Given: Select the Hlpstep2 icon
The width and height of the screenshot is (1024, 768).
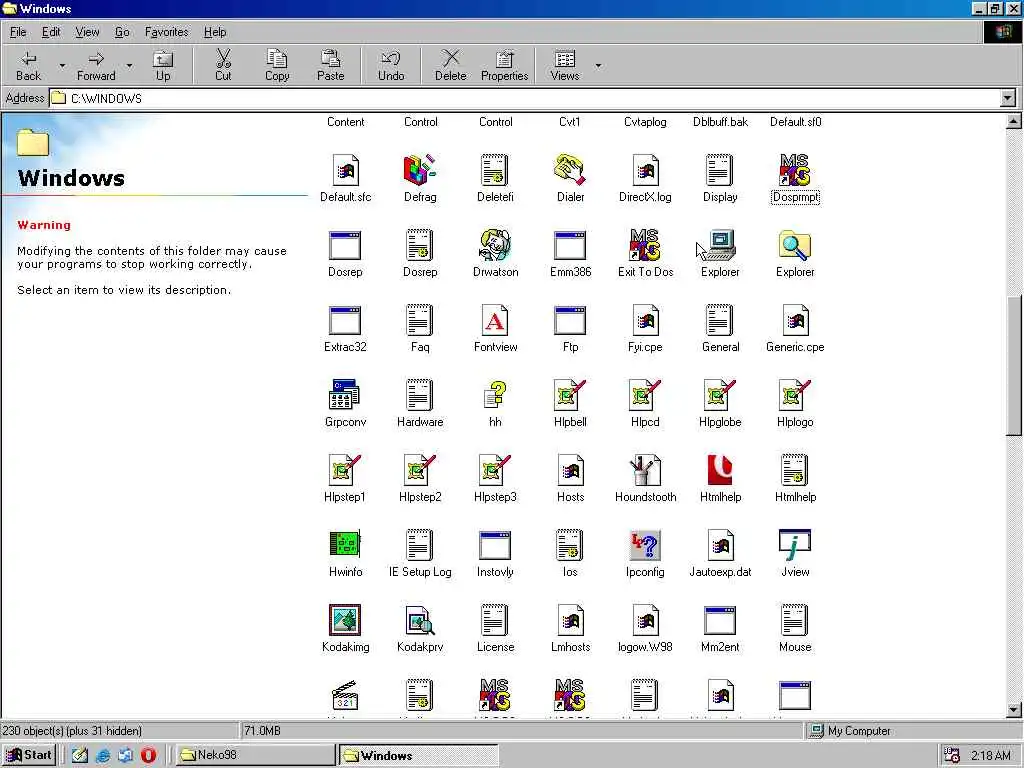Looking at the screenshot, I should tap(420, 470).
